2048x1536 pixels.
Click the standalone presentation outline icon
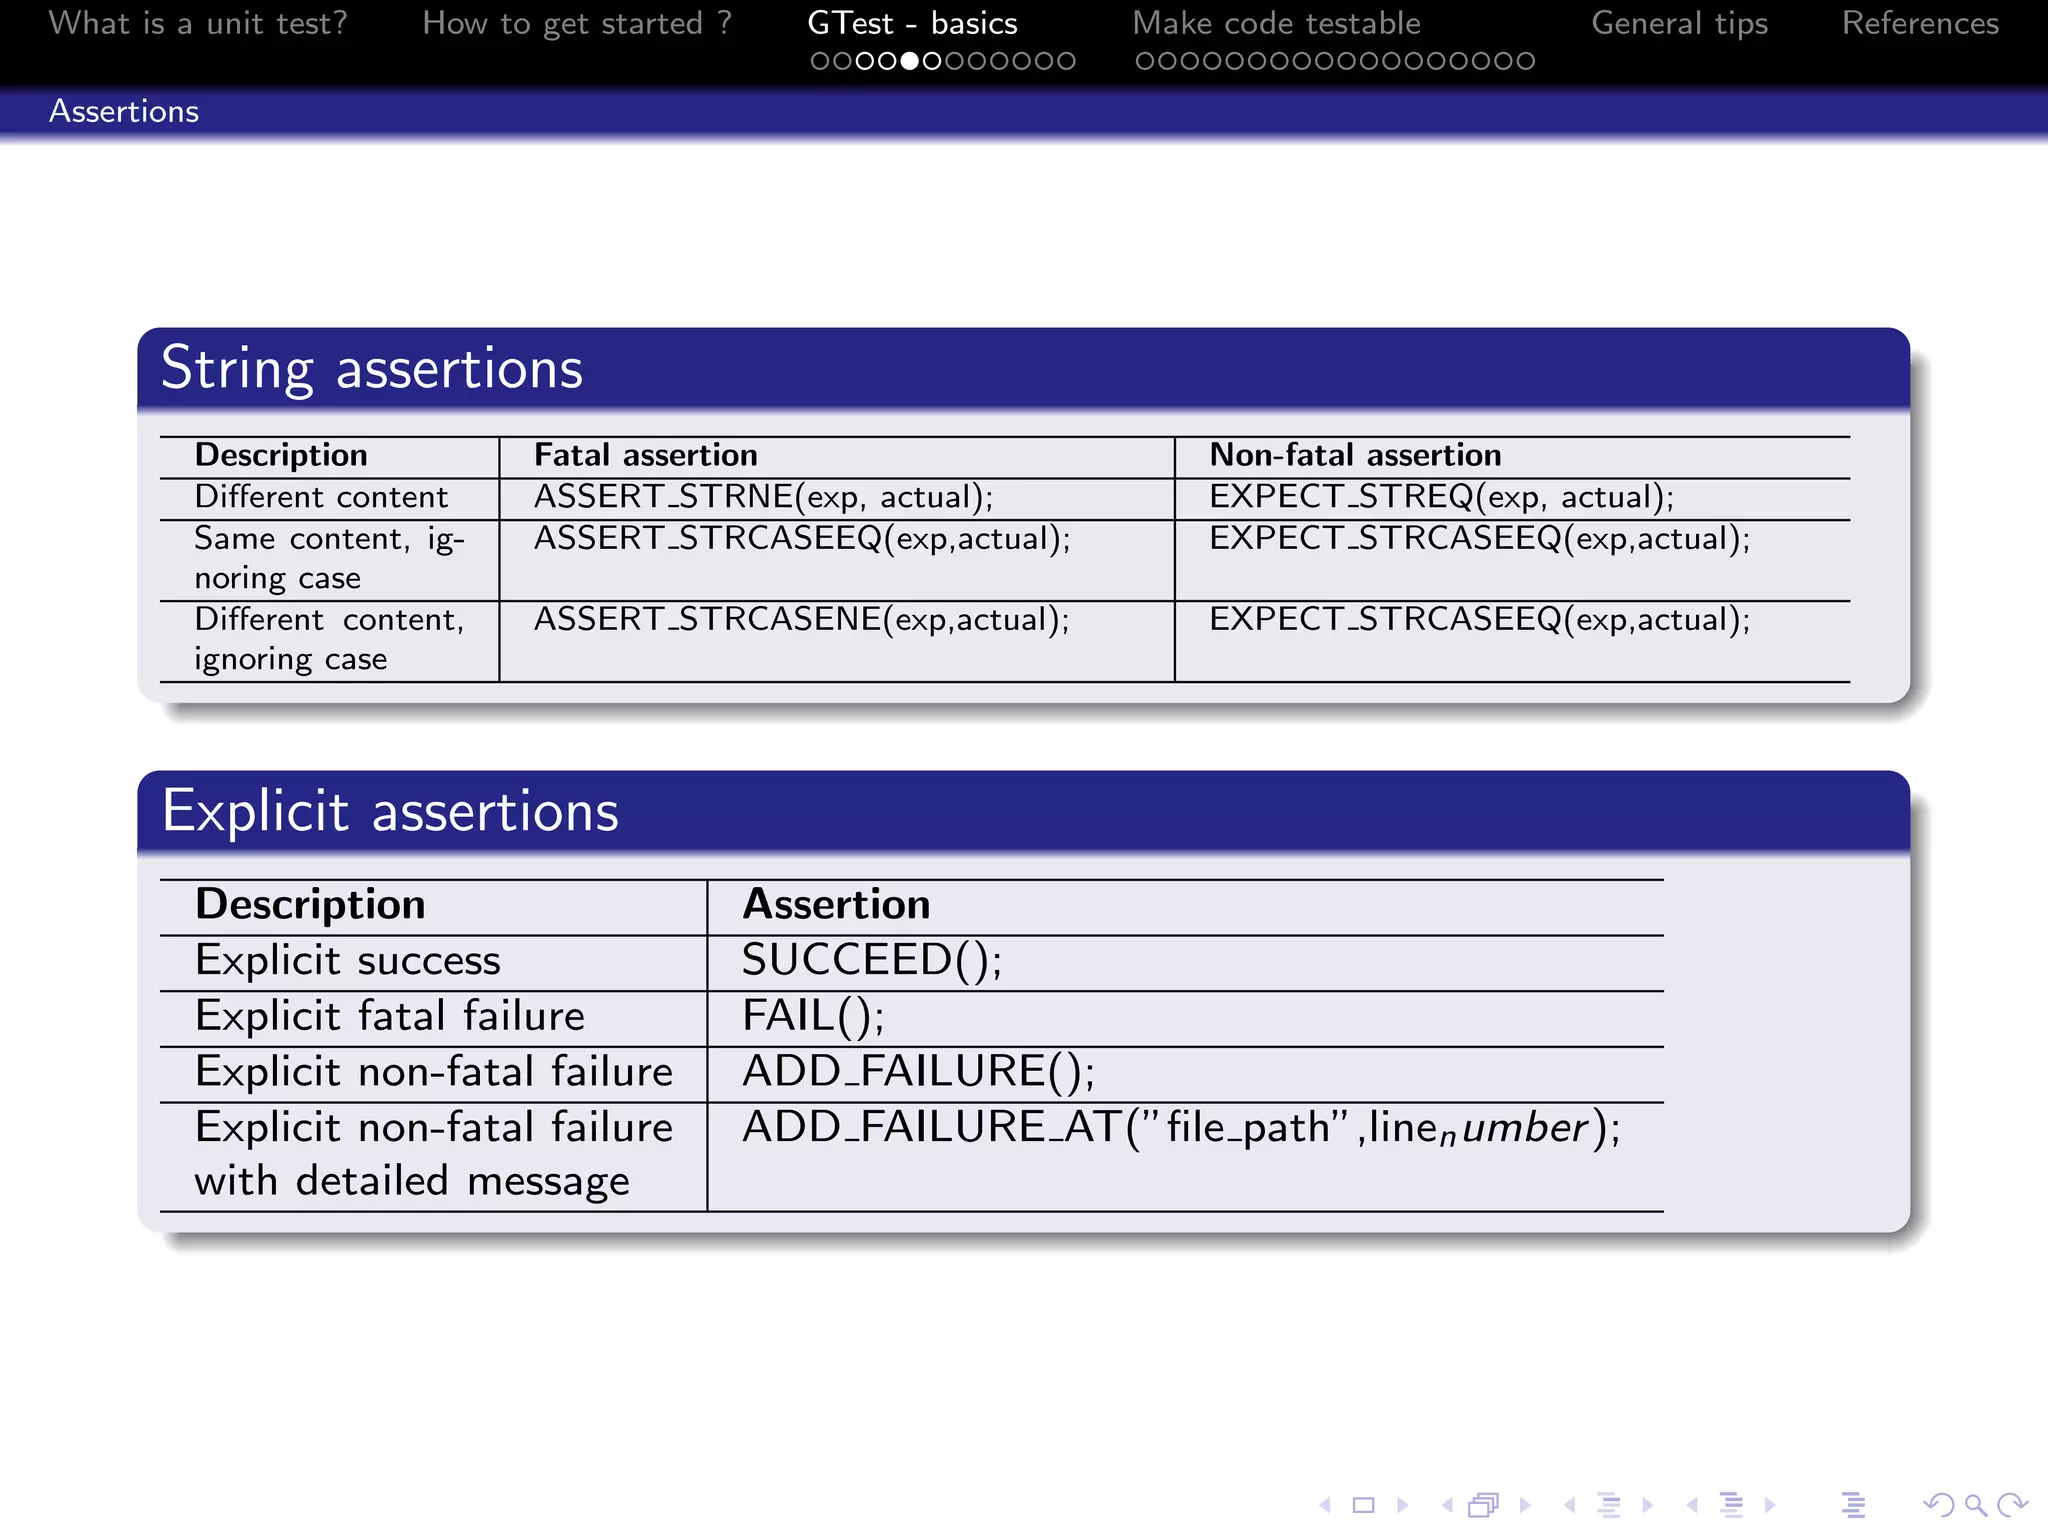(1853, 1505)
